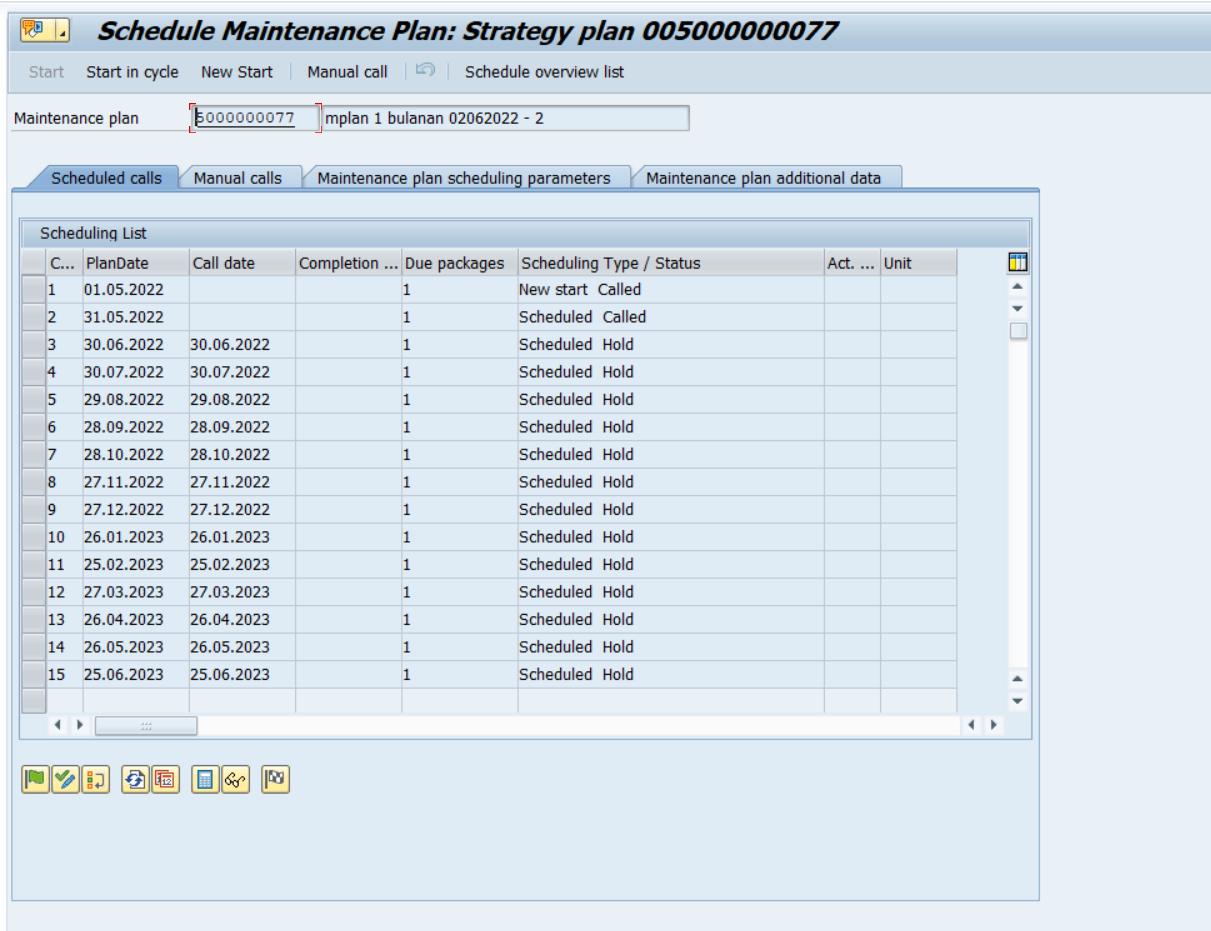Display call details with the glasses icon
This screenshot has width=1211, height=931.
[x=235, y=777]
